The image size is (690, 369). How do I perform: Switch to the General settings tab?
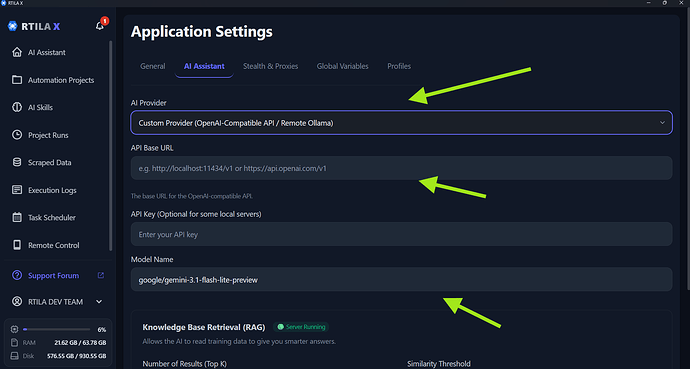click(x=153, y=66)
